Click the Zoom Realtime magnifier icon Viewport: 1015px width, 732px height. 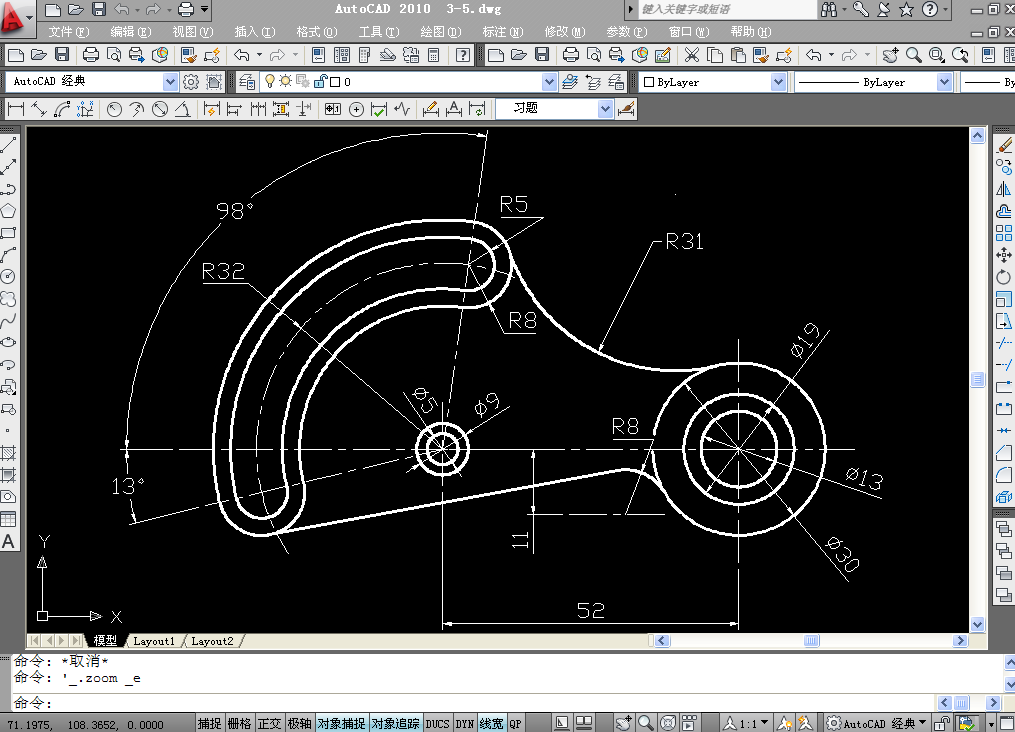pos(913,55)
